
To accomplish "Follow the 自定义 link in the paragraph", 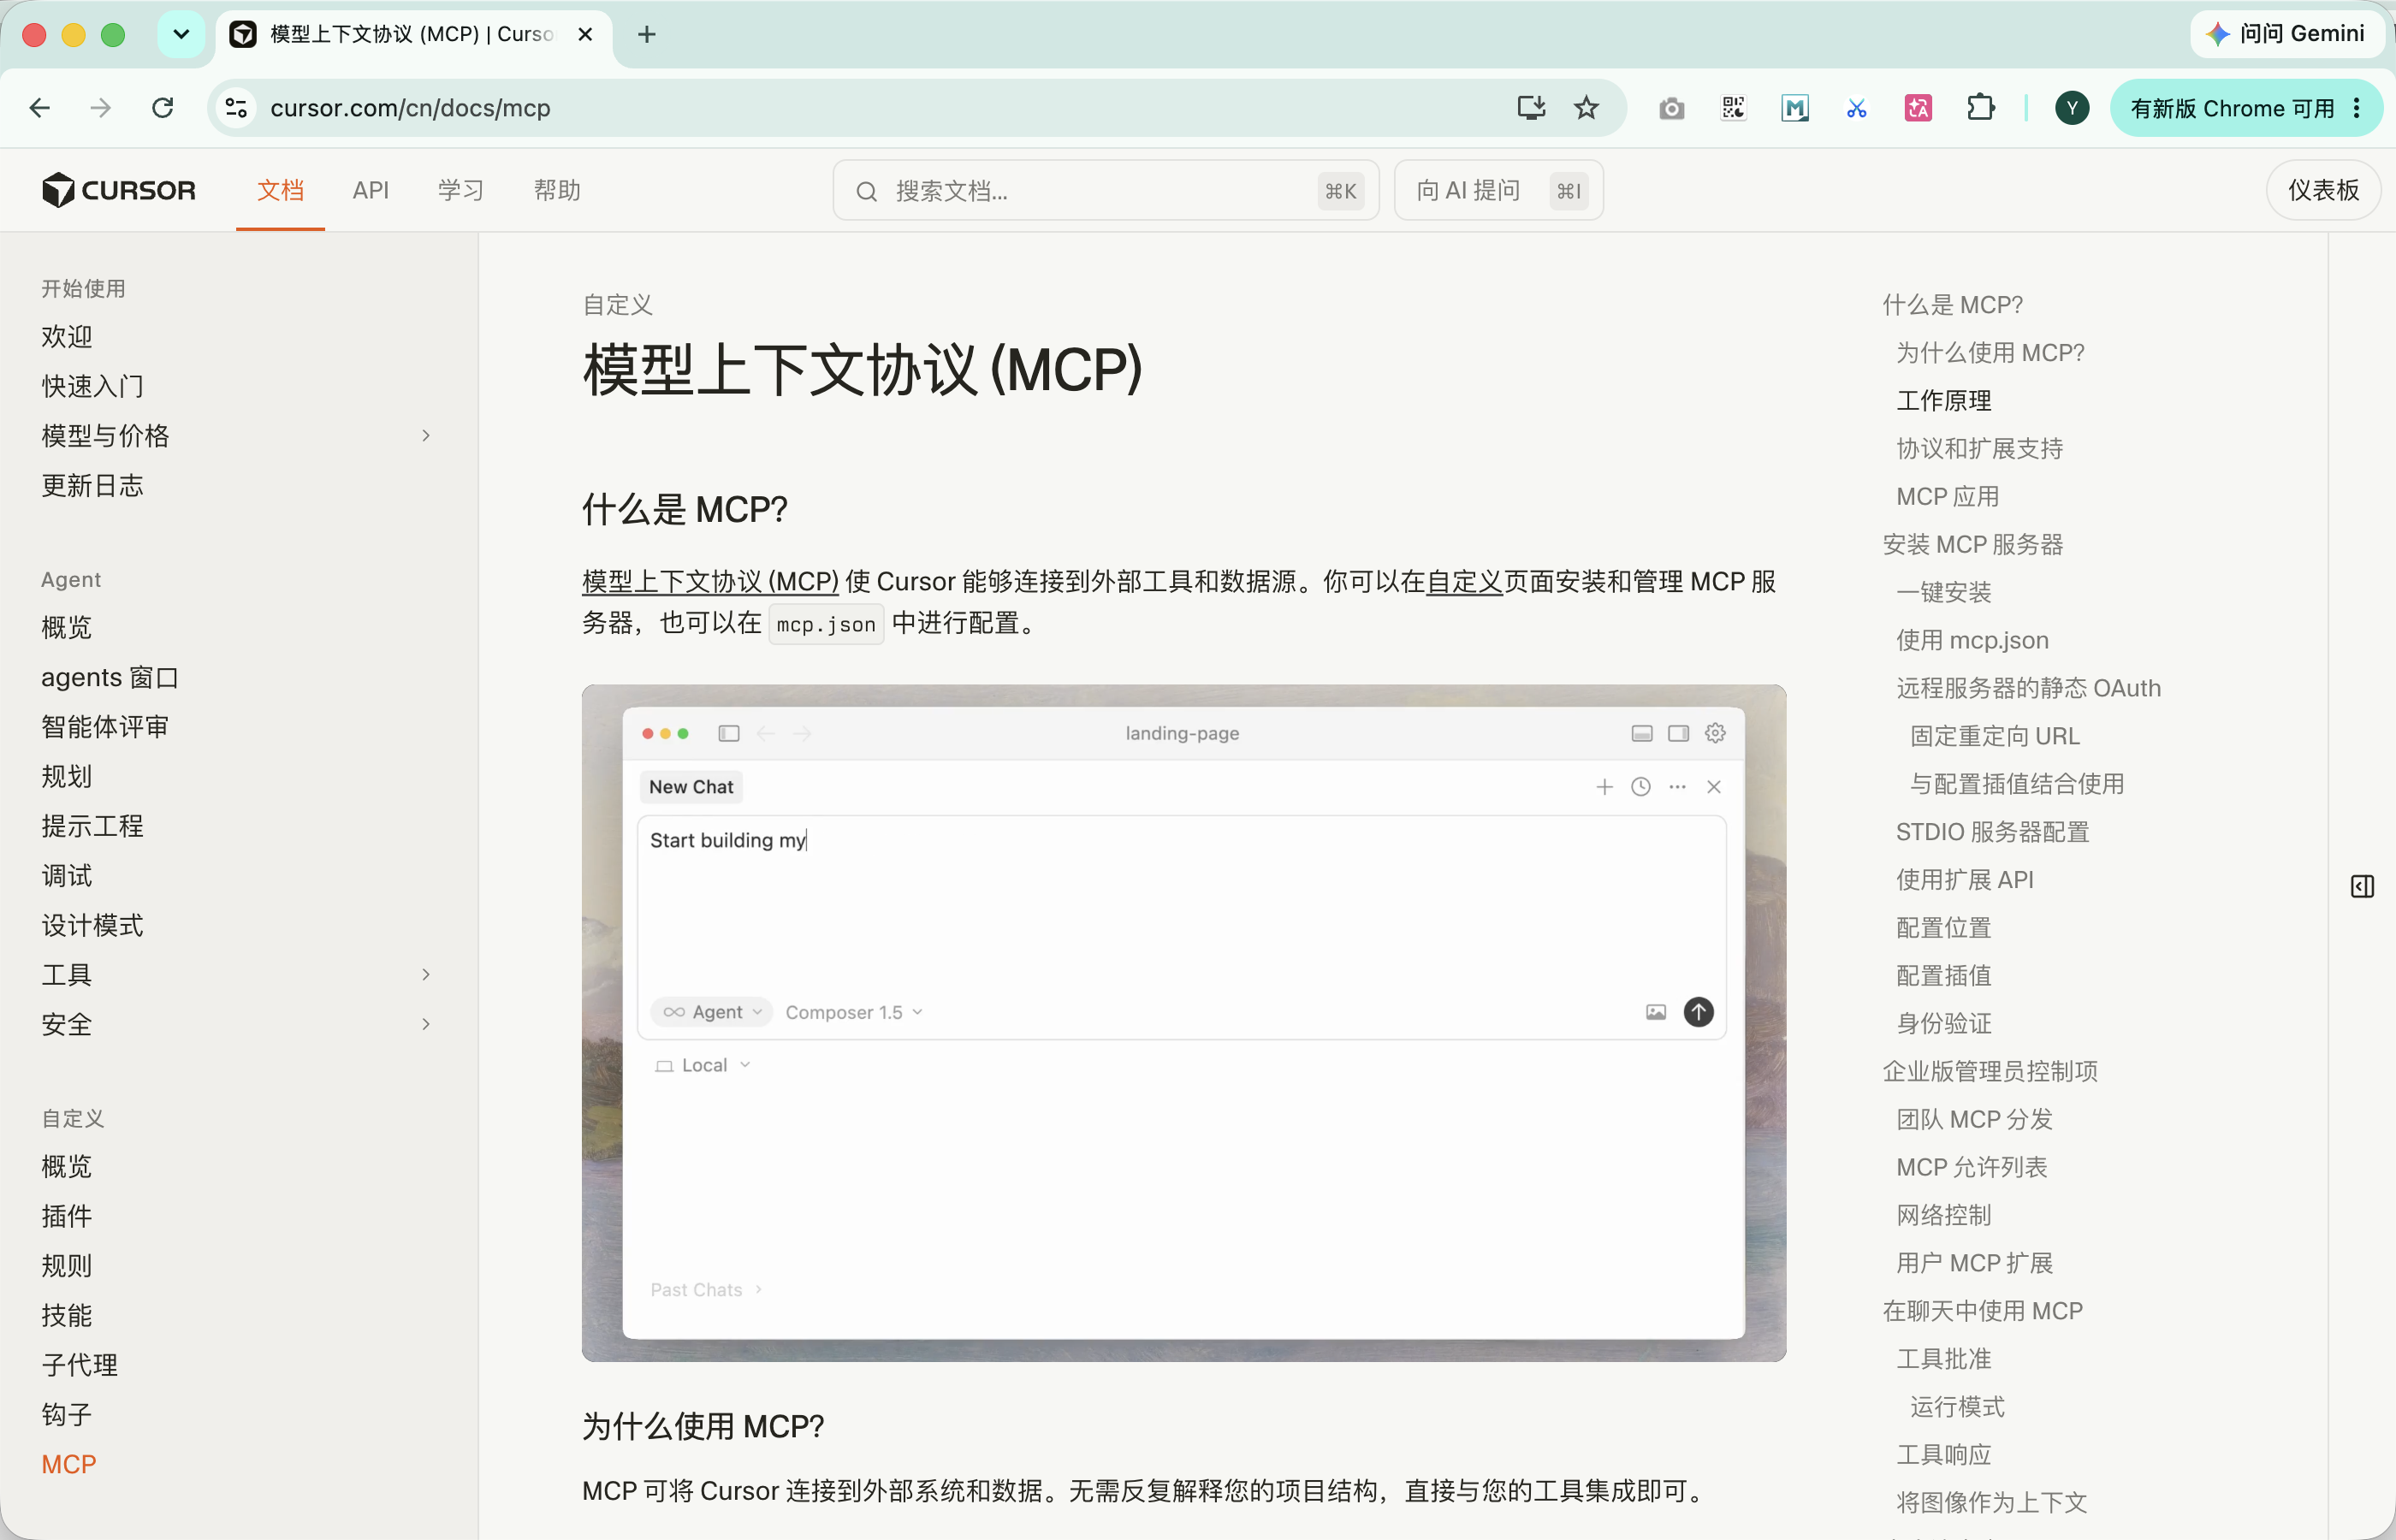I will pyautogui.click(x=1464, y=581).
